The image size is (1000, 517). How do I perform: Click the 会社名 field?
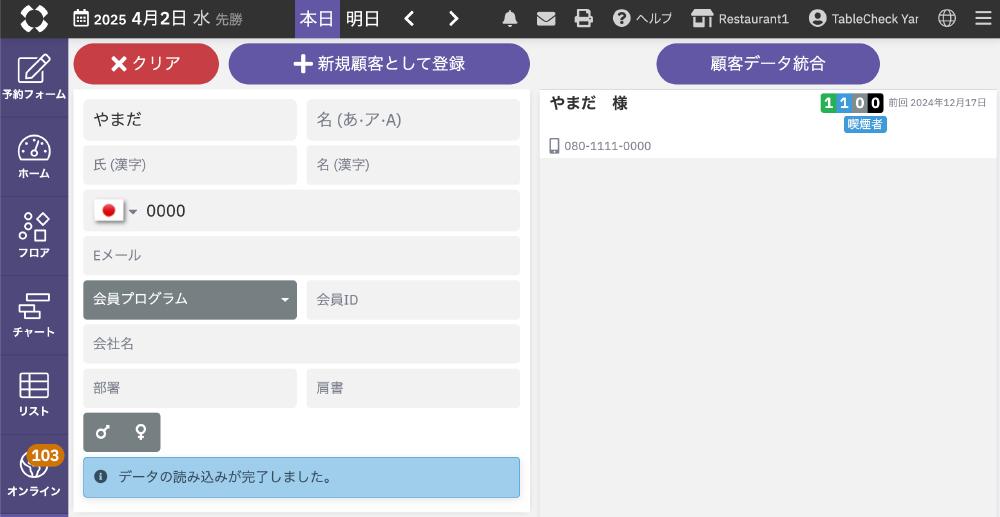coord(302,344)
